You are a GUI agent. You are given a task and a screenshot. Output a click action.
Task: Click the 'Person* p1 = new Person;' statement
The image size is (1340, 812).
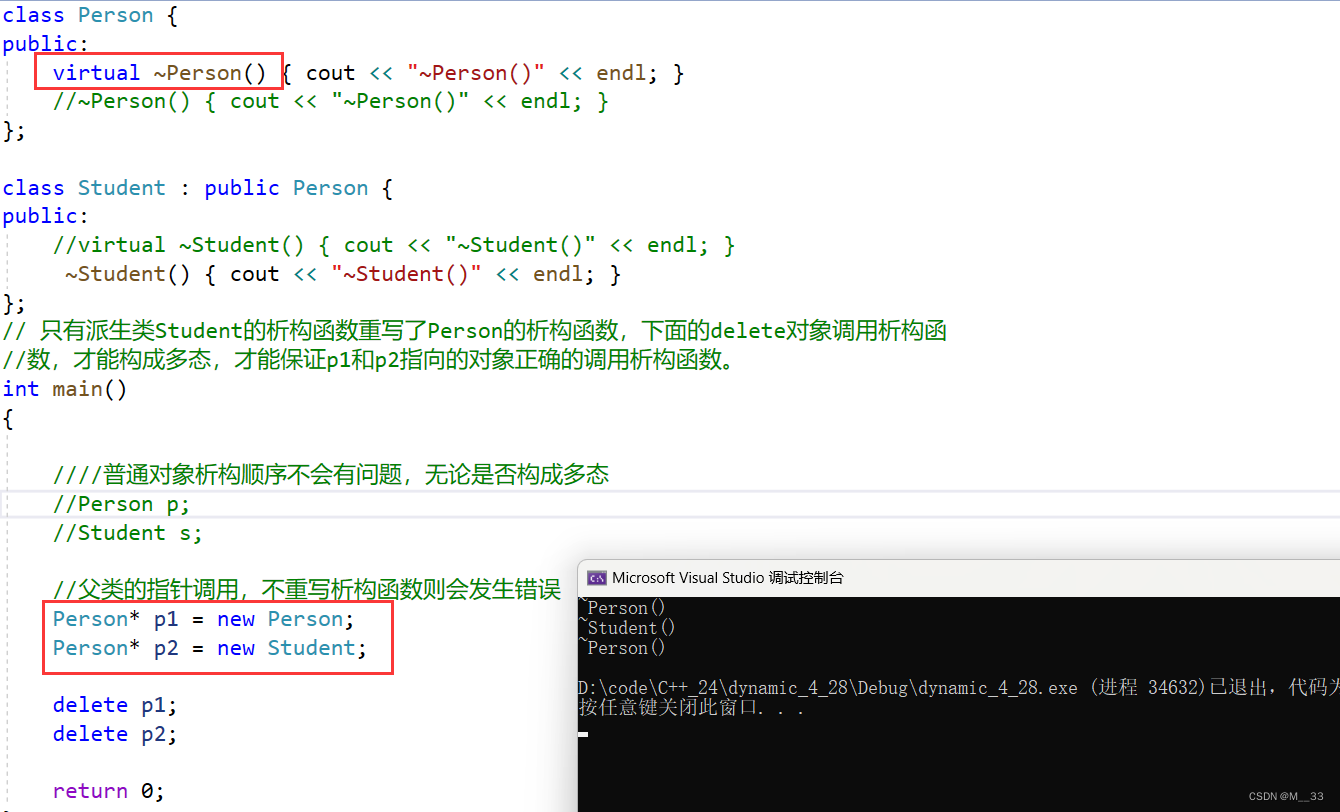tap(204, 619)
